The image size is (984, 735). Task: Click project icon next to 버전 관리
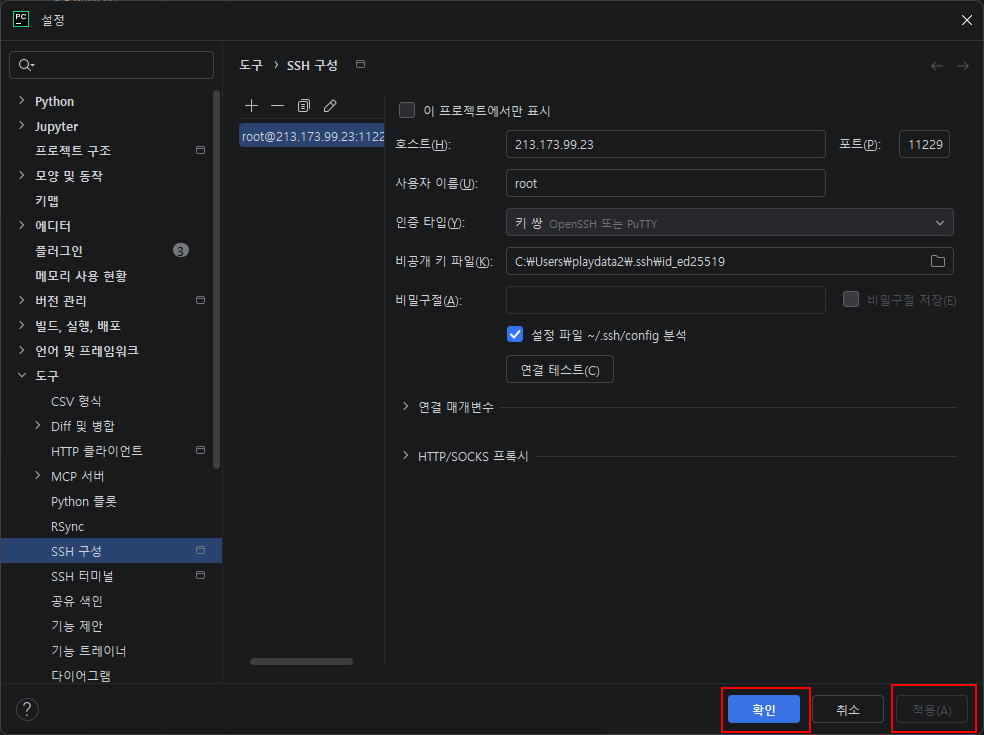[200, 300]
